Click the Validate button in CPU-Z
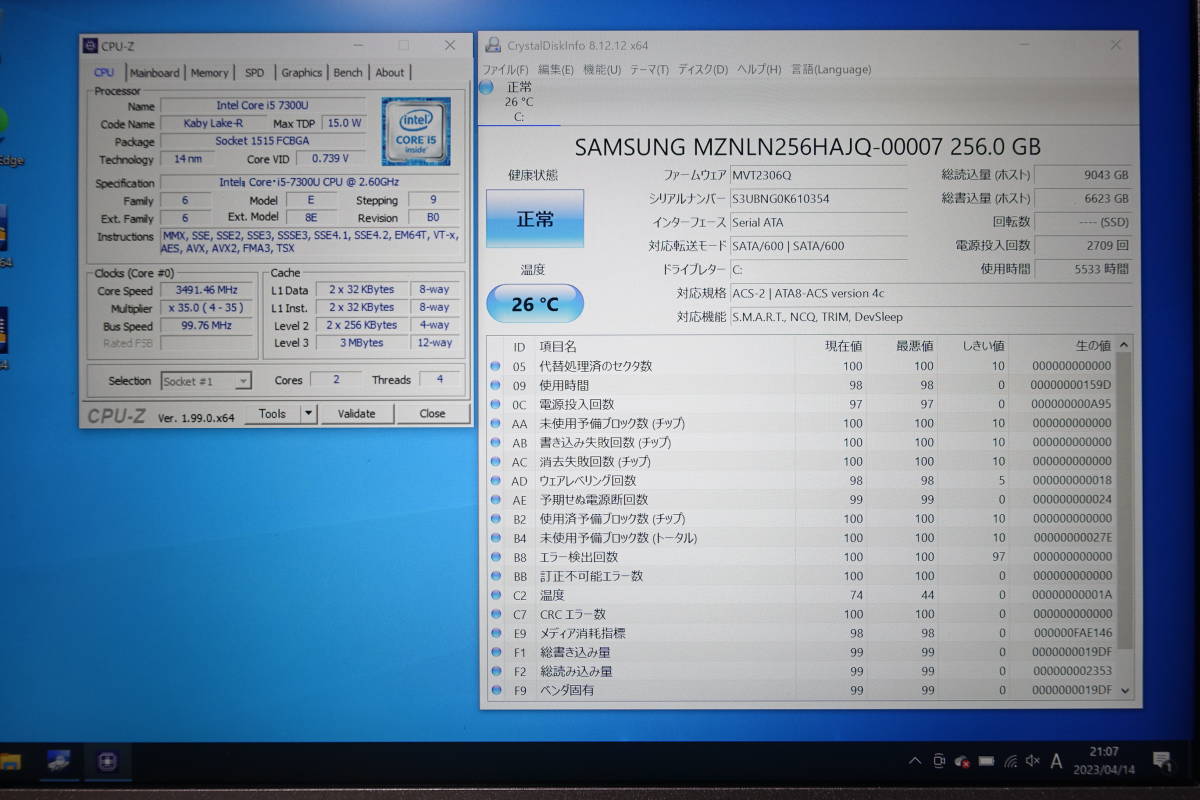Screen dimensions: 1200x800 (x=357, y=413)
